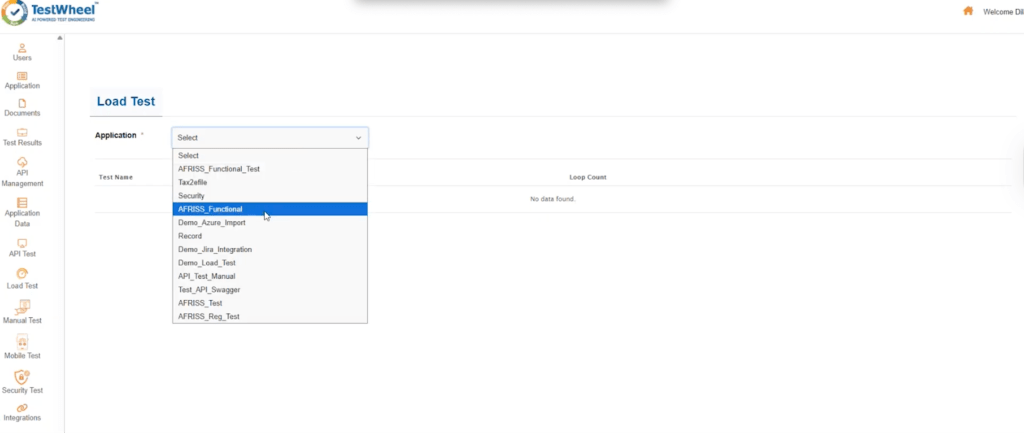1024x433 pixels.
Task: Open the Users sidebar icon
Action: pos(22,47)
